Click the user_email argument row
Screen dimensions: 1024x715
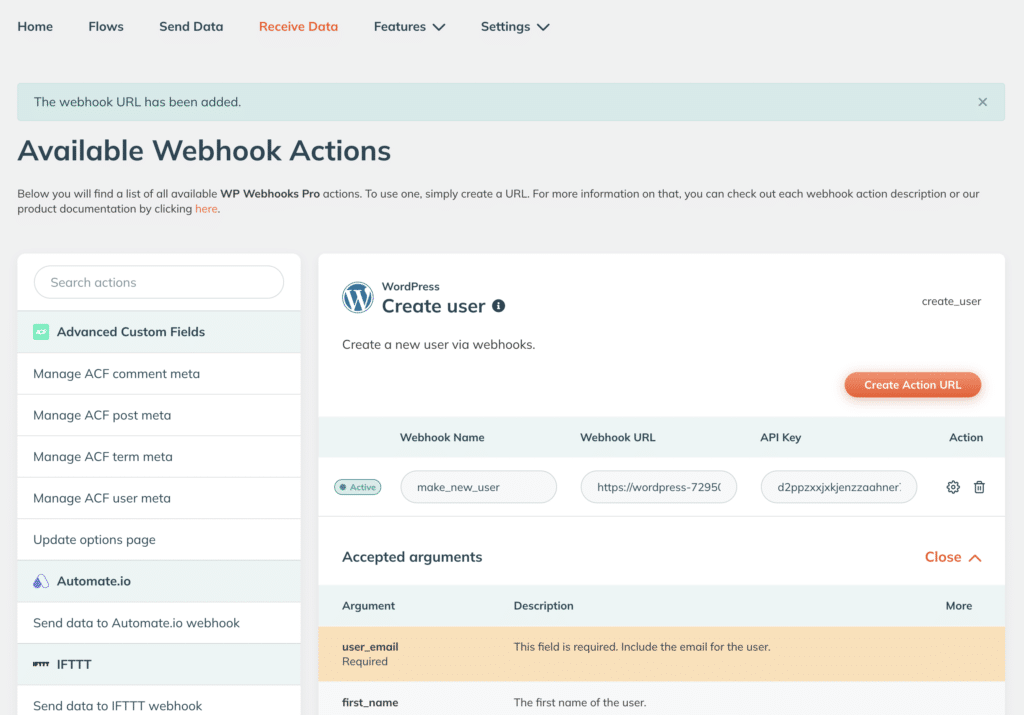[662, 654]
